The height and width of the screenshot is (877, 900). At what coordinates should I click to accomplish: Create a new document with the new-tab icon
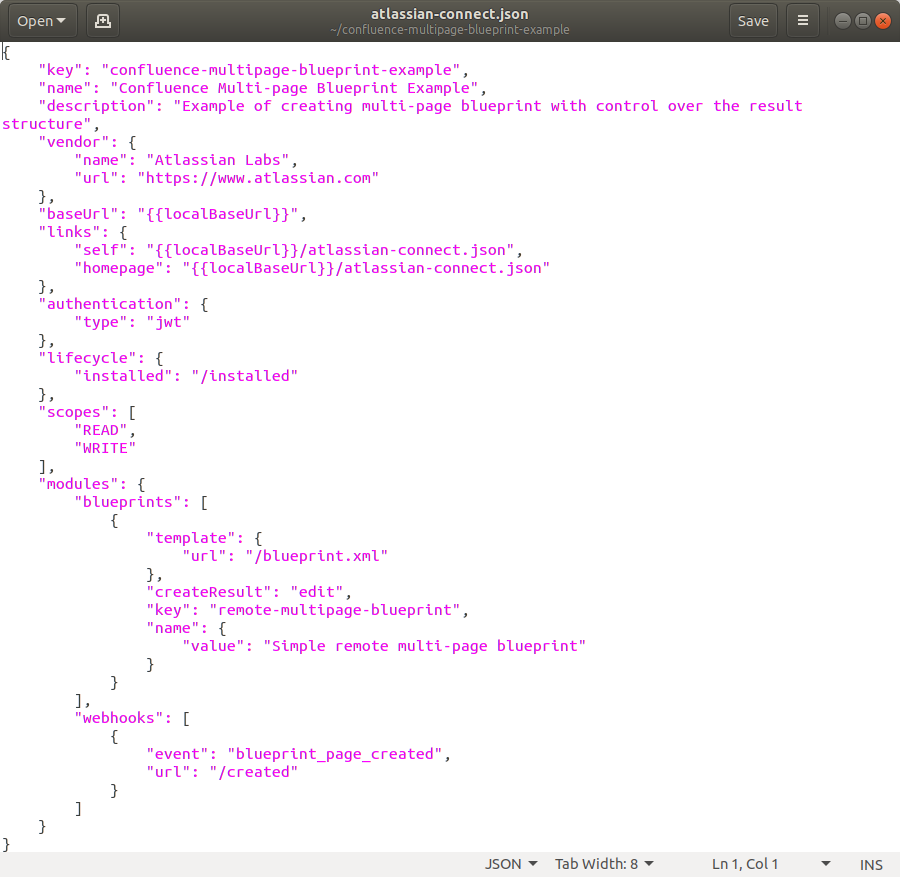[x=103, y=21]
